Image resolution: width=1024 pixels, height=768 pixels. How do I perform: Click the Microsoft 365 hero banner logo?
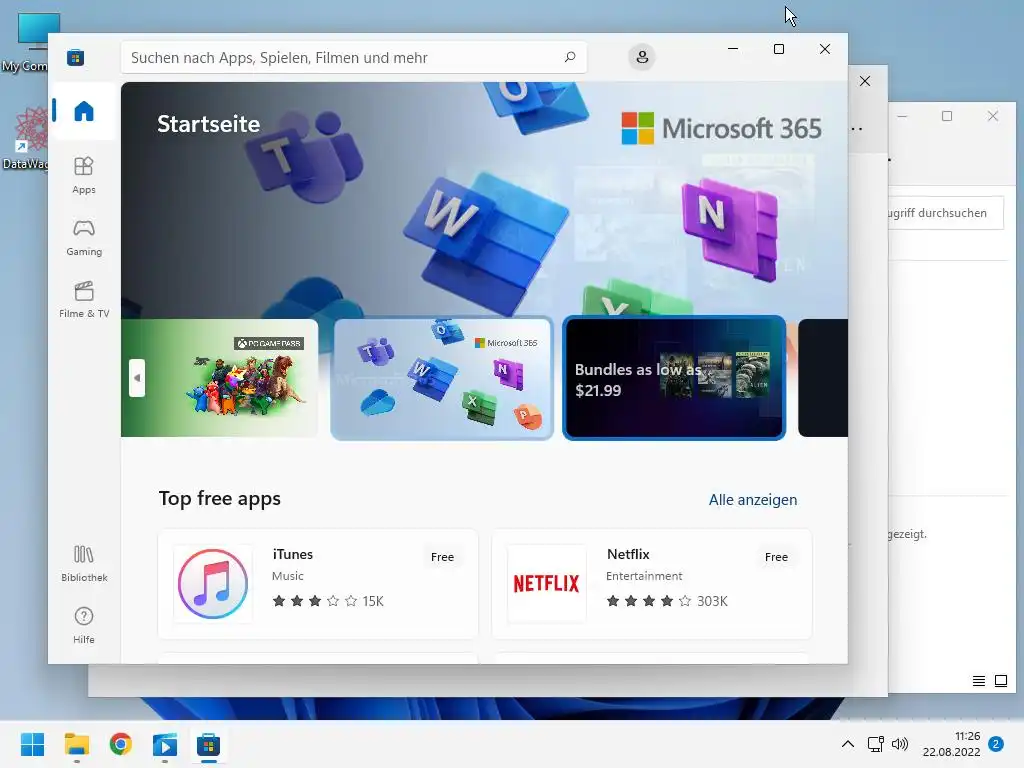pyautogui.click(x=721, y=128)
